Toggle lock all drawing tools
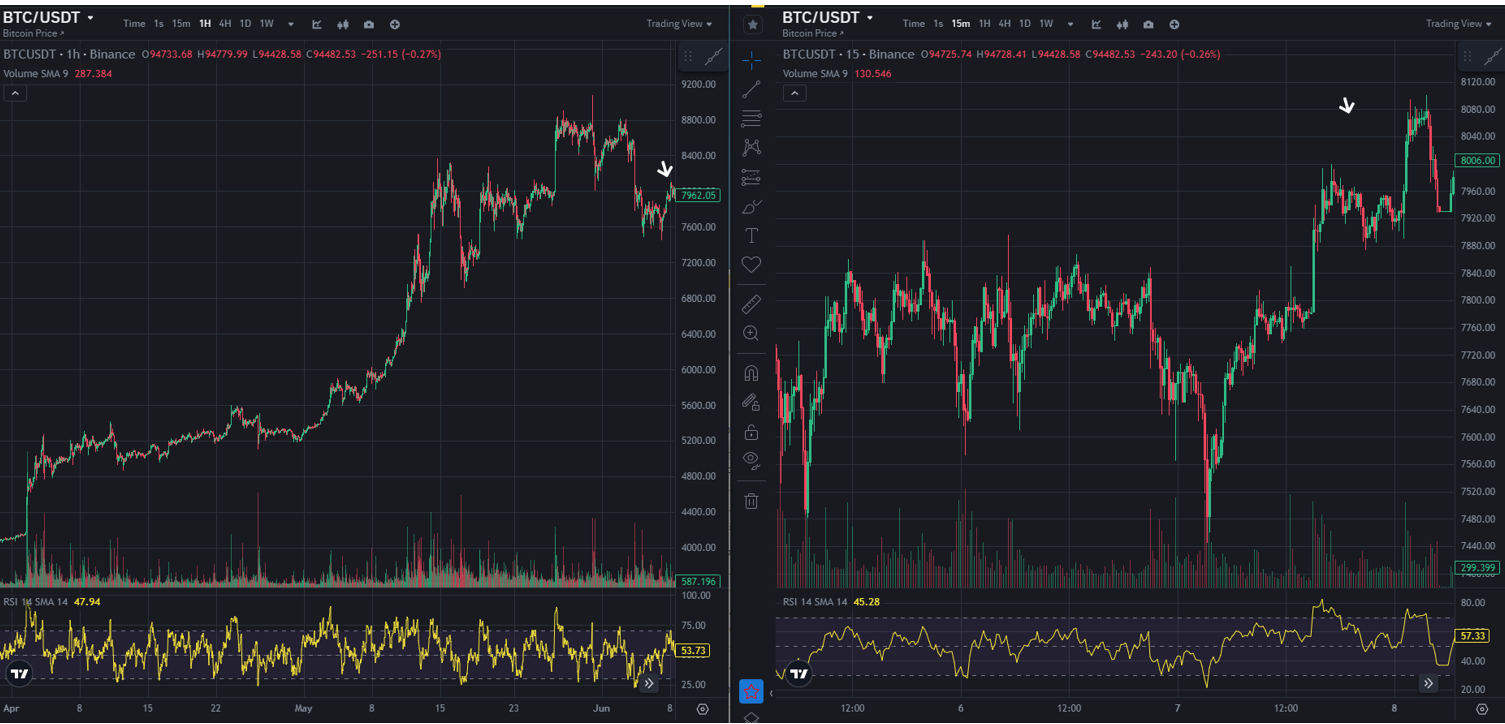The image size is (1505, 724). [752, 432]
